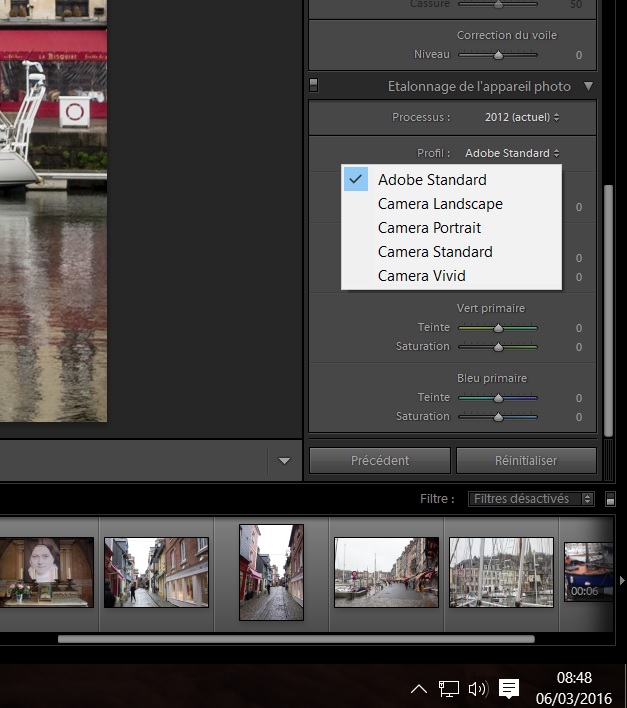Select the portrait painting thumbnail in filmstrip
Screen dimensions: 627x708
47,572
